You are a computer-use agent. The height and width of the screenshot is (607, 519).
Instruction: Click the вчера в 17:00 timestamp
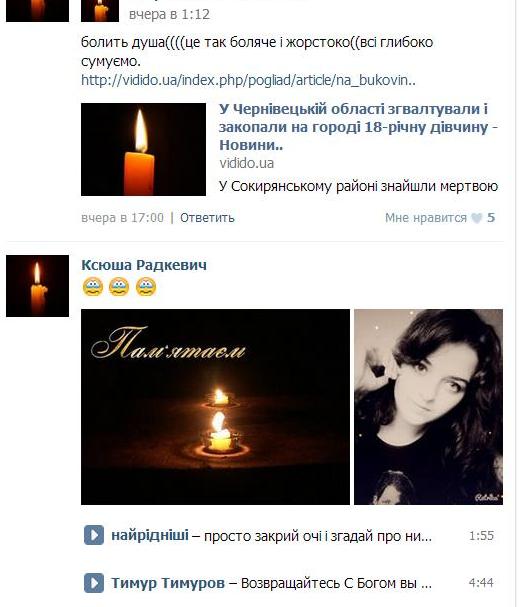coord(122,218)
